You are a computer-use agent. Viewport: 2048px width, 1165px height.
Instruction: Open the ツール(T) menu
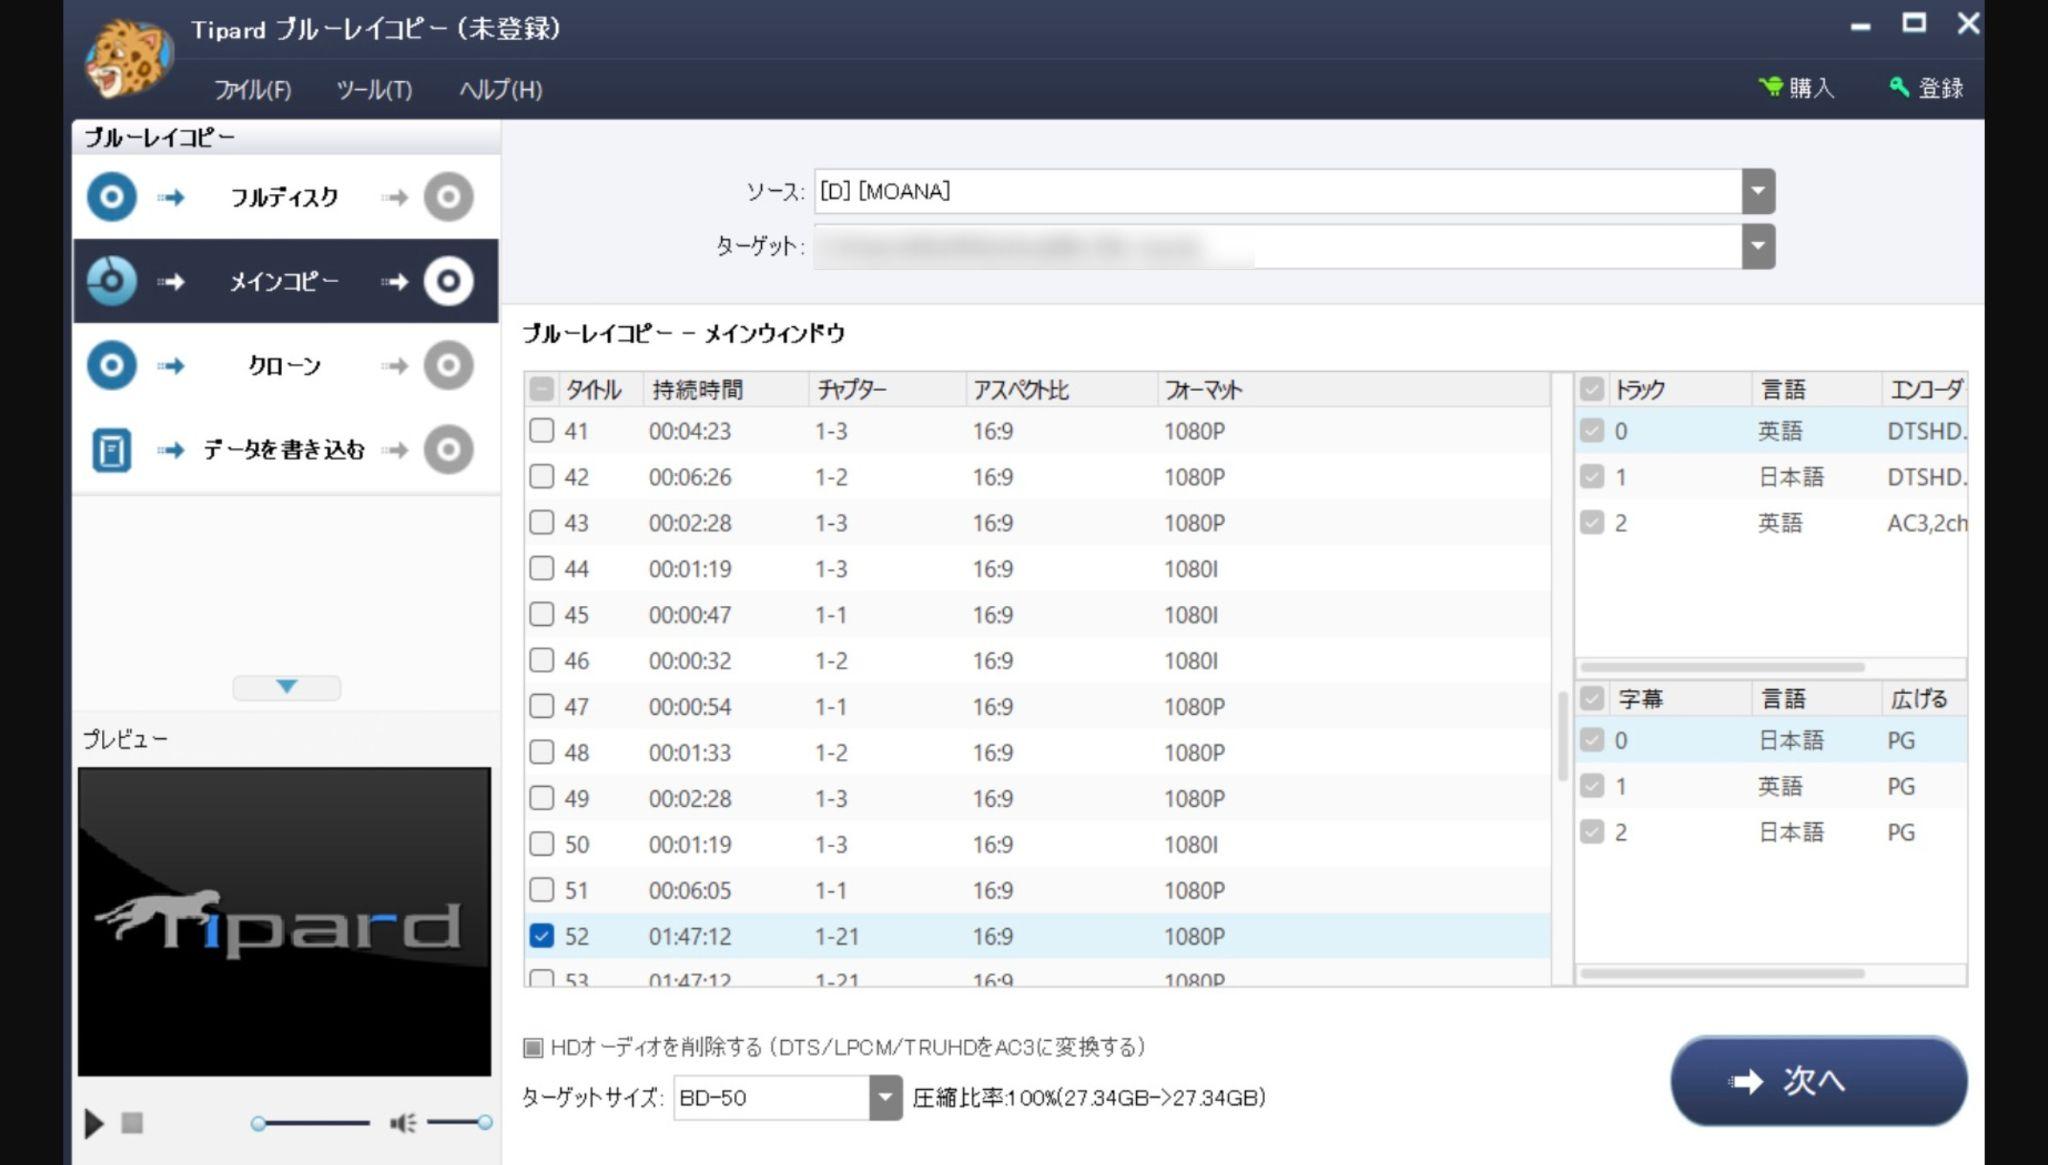[x=374, y=90]
